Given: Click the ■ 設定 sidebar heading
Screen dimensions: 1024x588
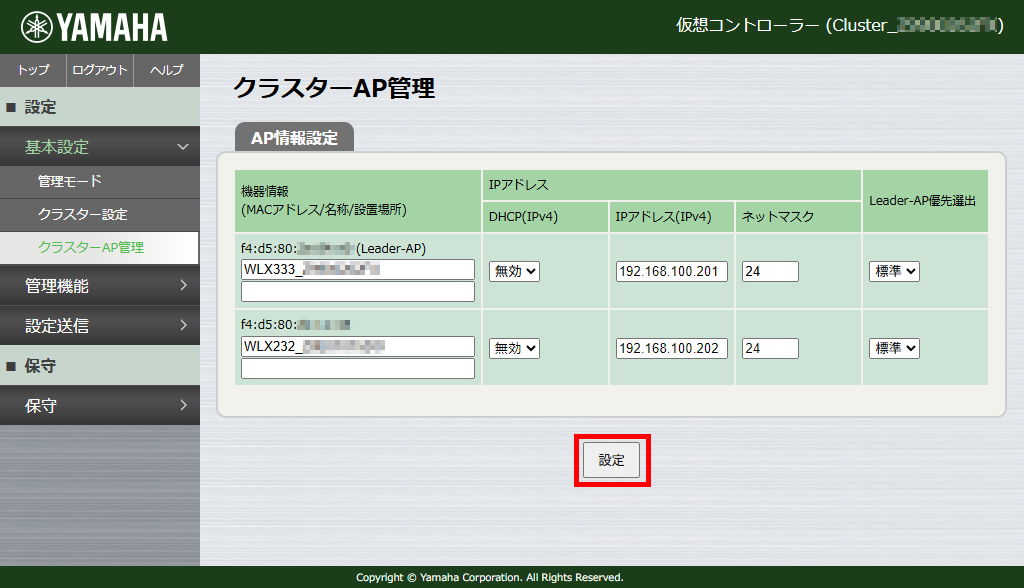Looking at the screenshot, I should (100, 107).
